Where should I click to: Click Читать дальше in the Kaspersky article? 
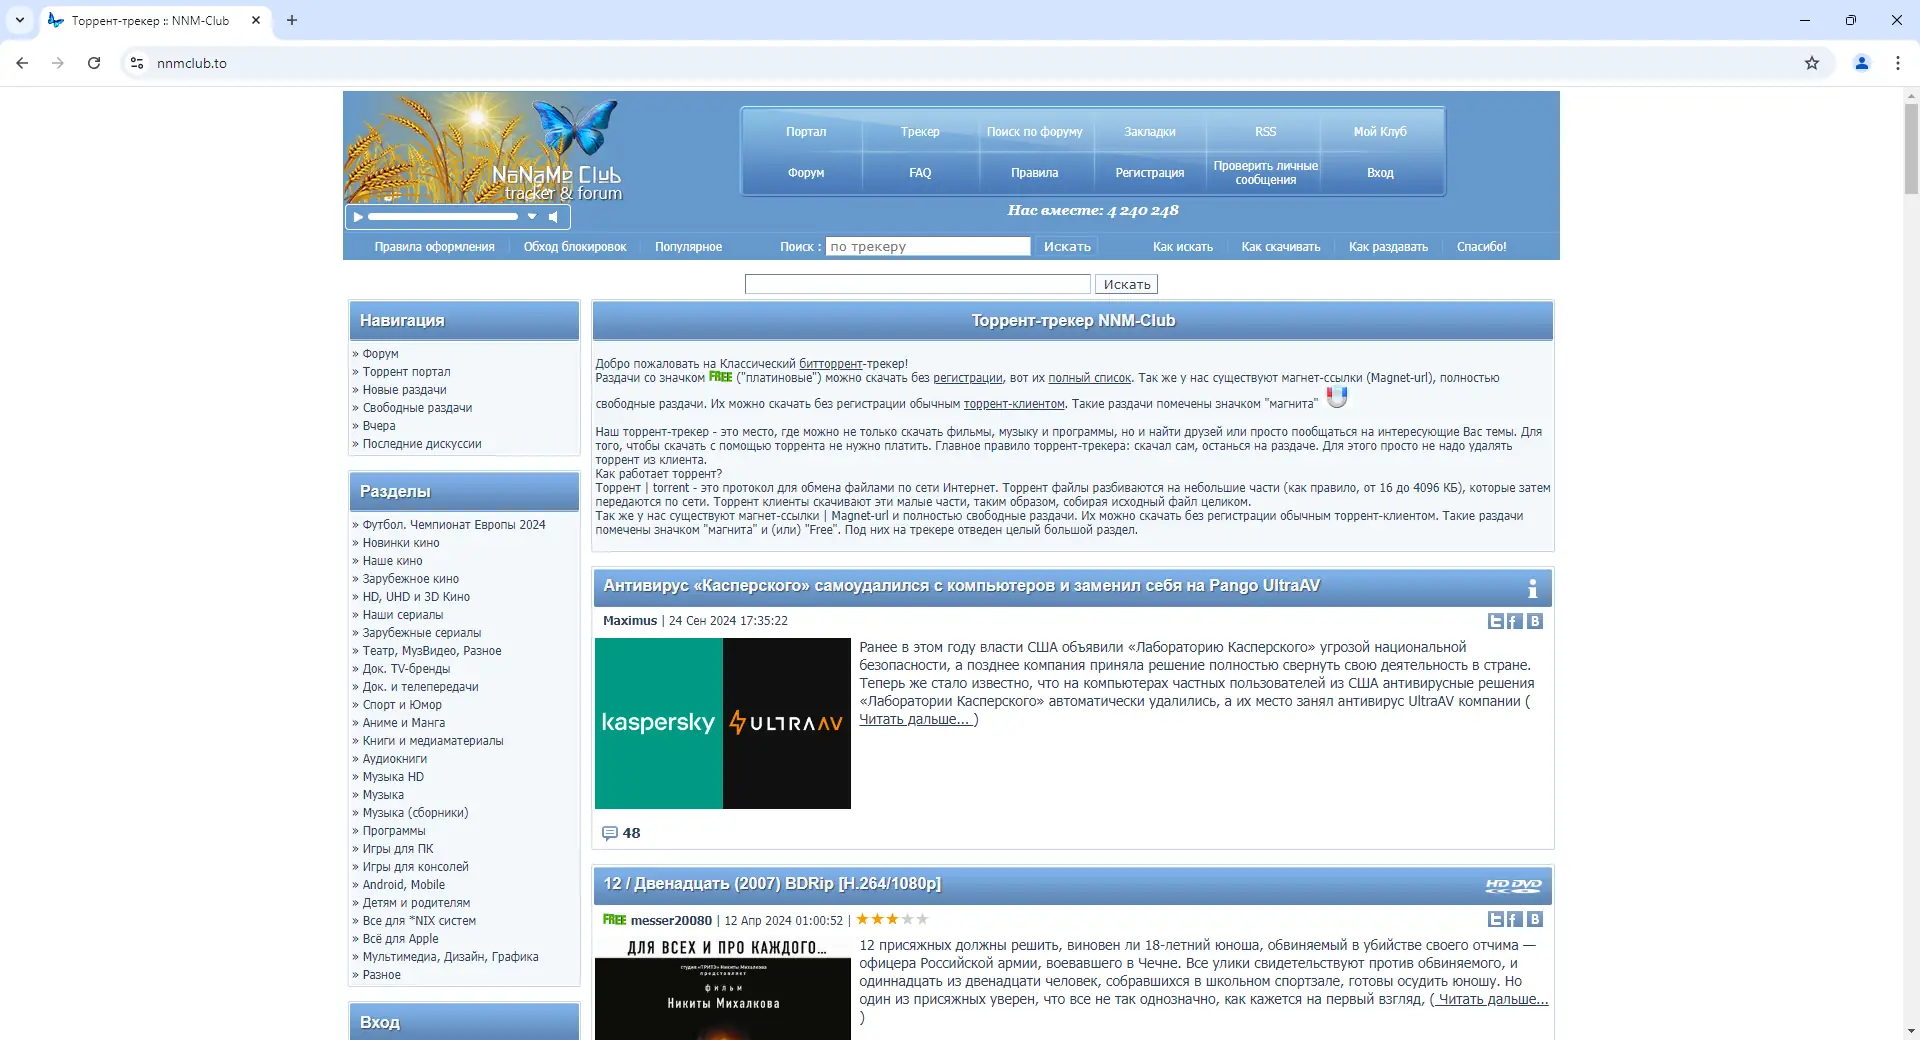[915, 720]
